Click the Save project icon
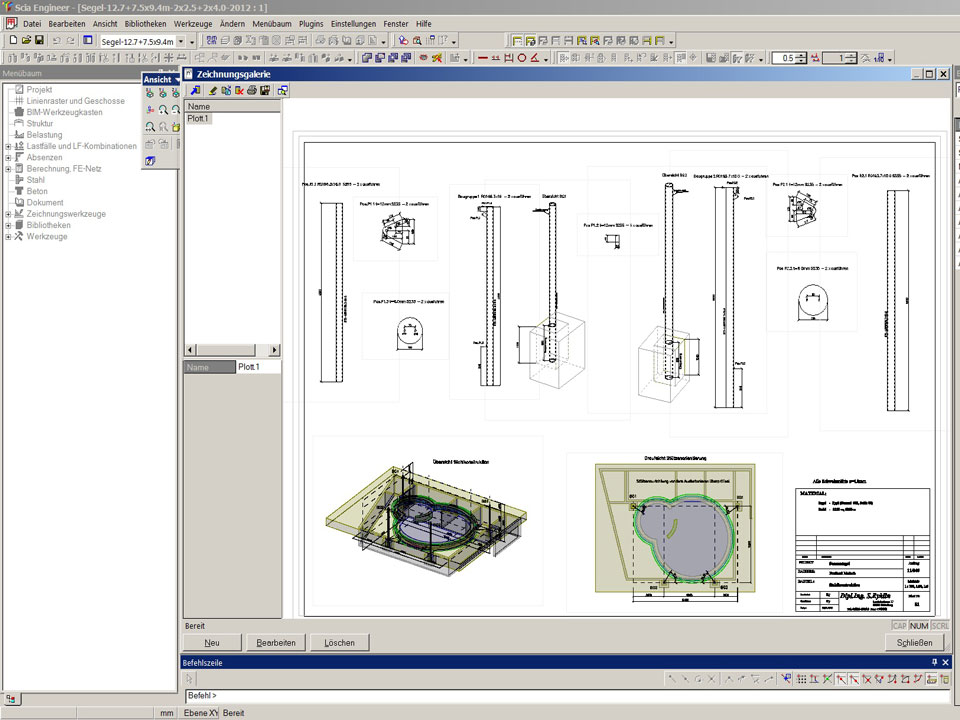 point(39,41)
